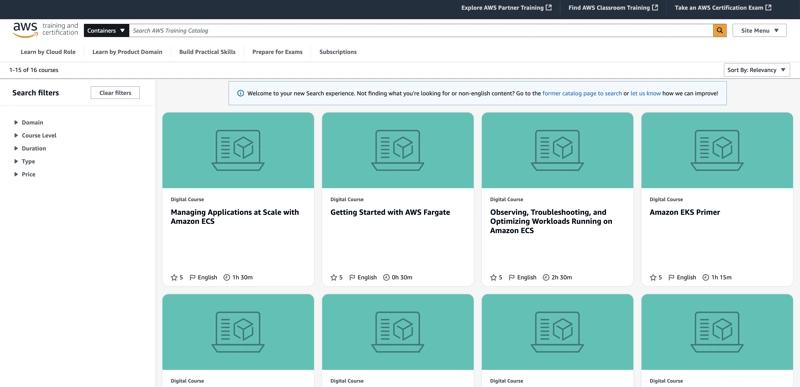Open the Sort By: Relevancy dropdown
This screenshot has width=800, height=387.
[x=757, y=70]
